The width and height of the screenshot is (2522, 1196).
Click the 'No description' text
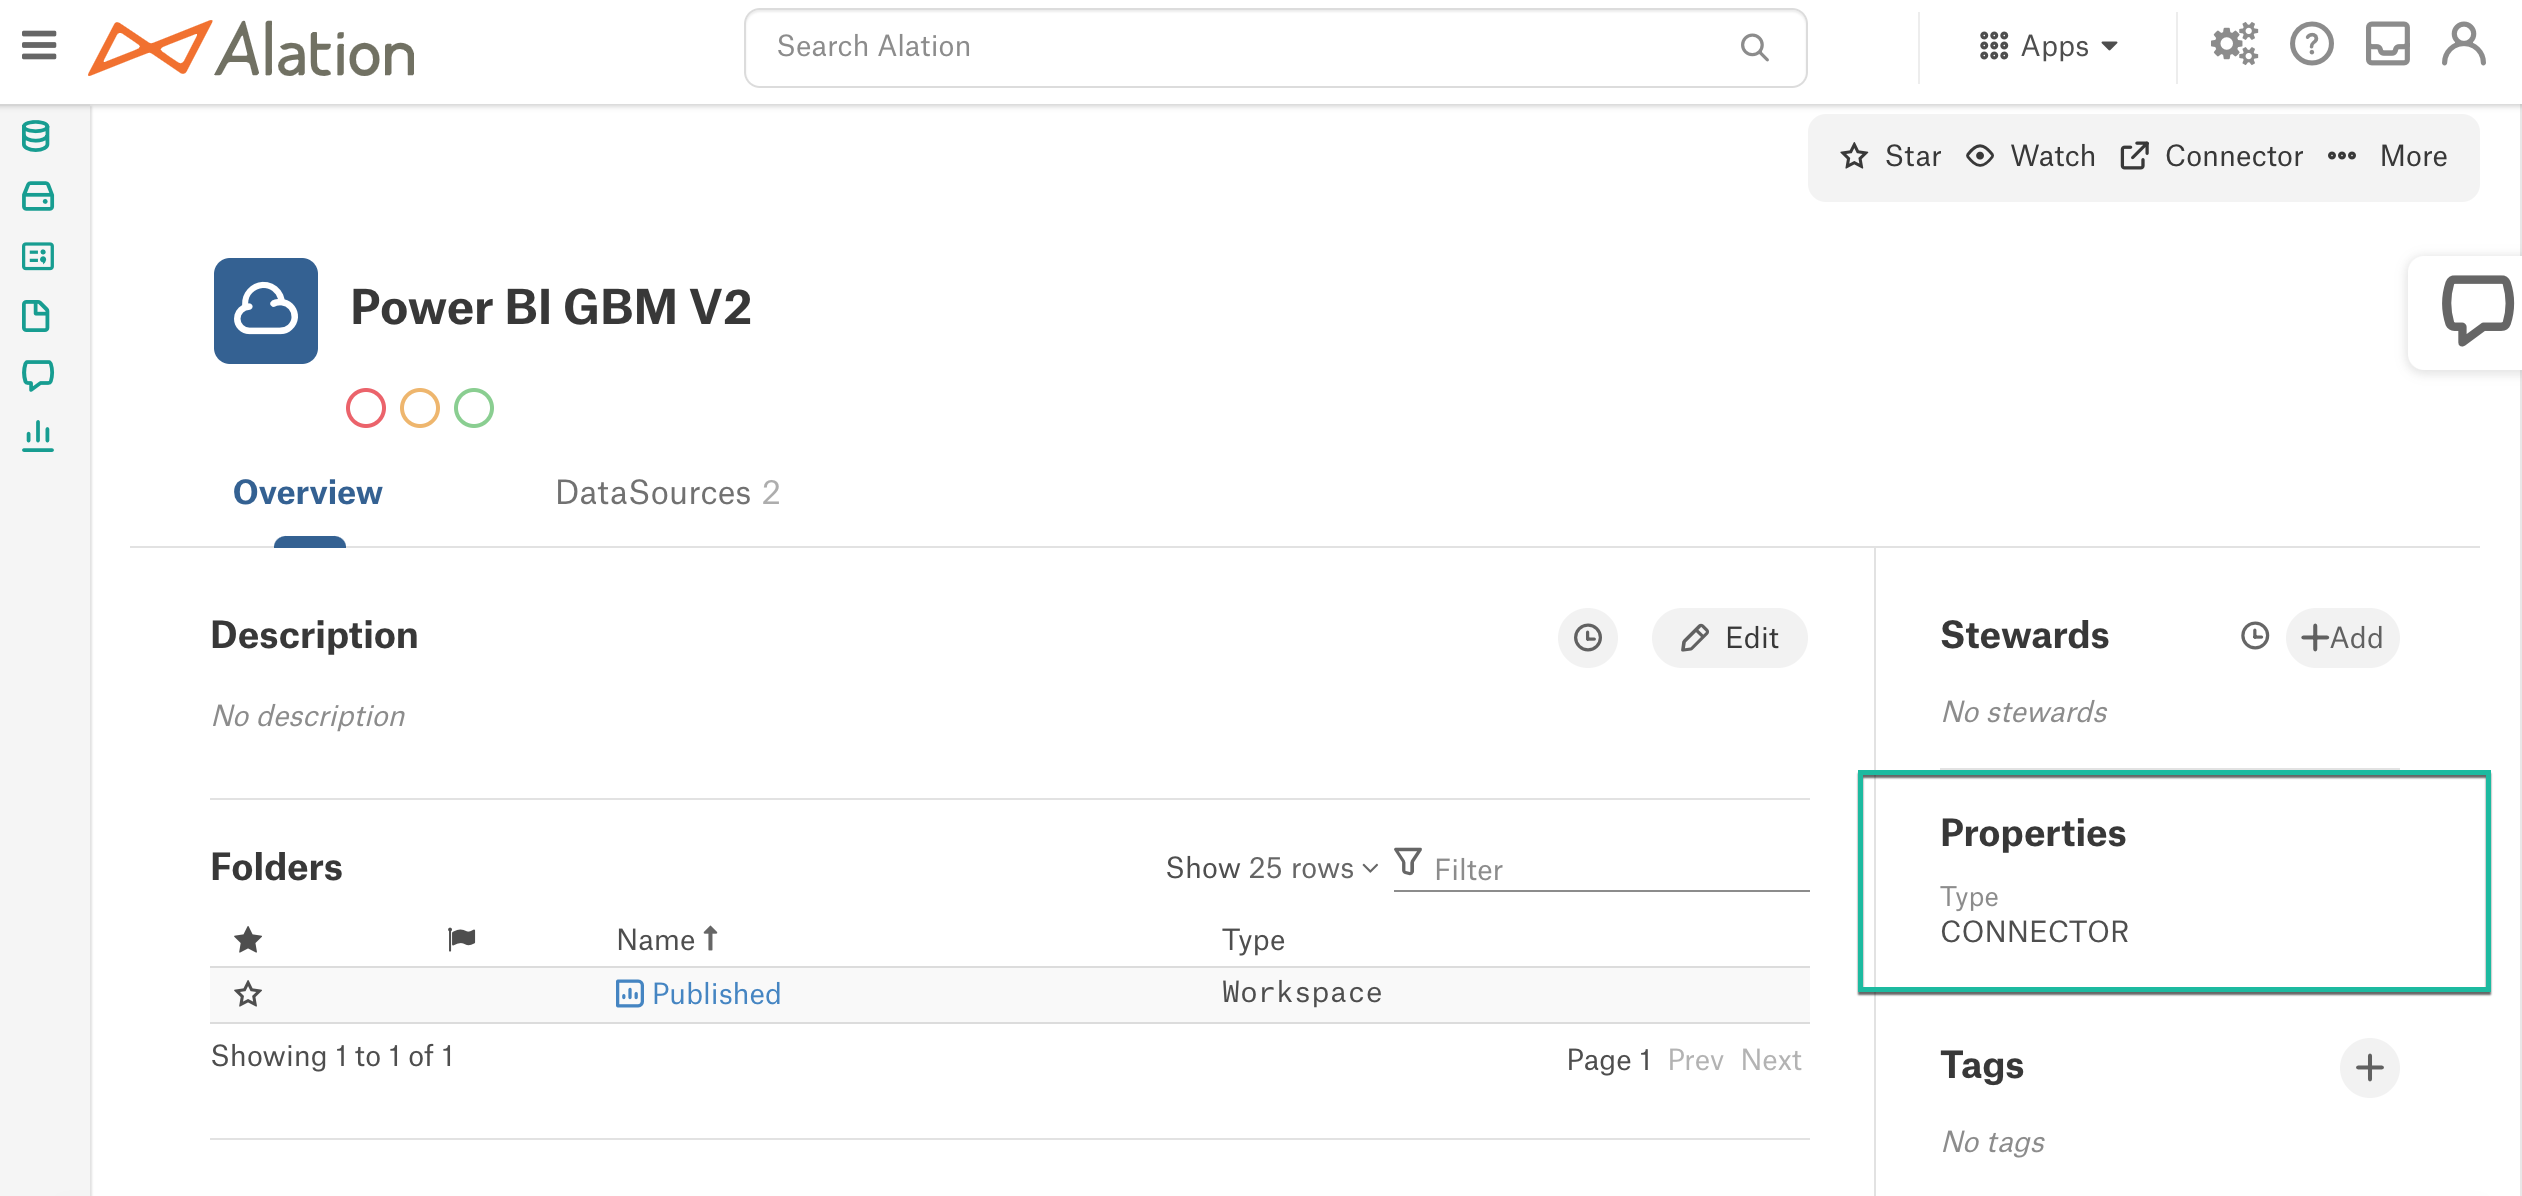point(308,716)
